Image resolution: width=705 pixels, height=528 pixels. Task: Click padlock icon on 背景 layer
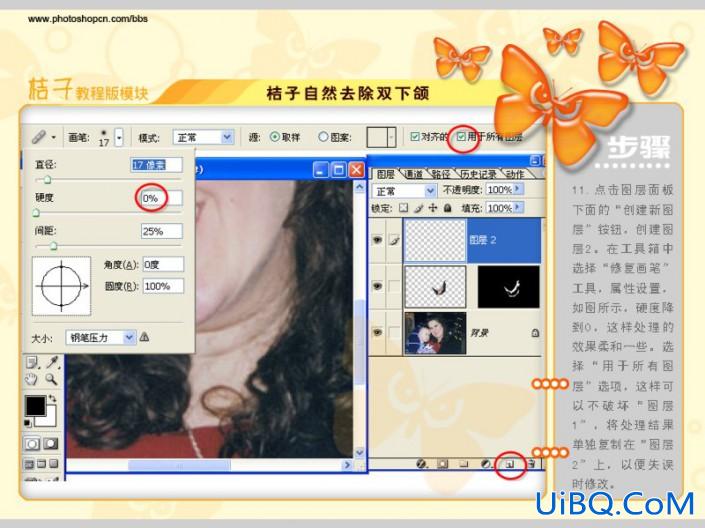pyautogui.click(x=535, y=333)
